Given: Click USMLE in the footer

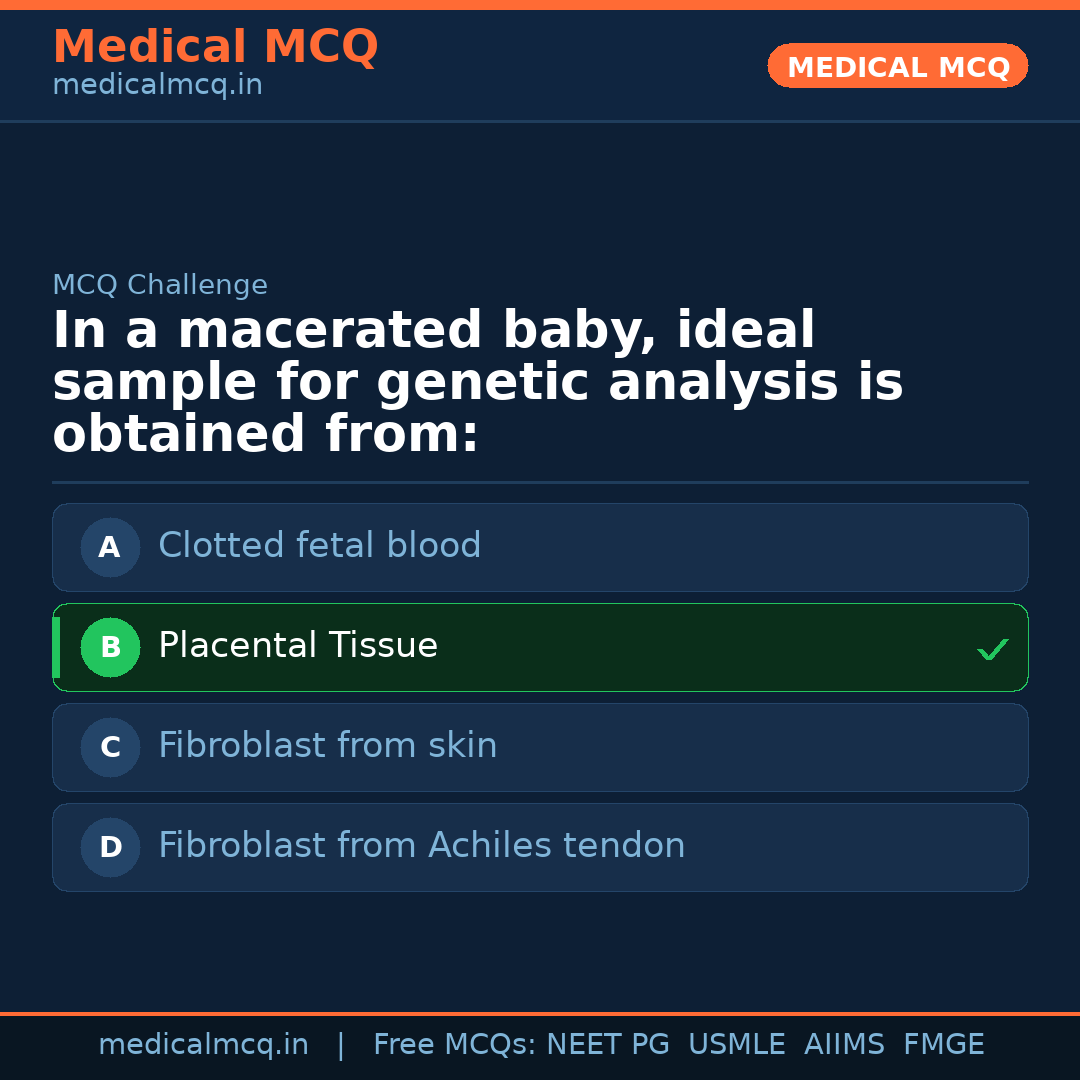Looking at the screenshot, I should [736, 1045].
